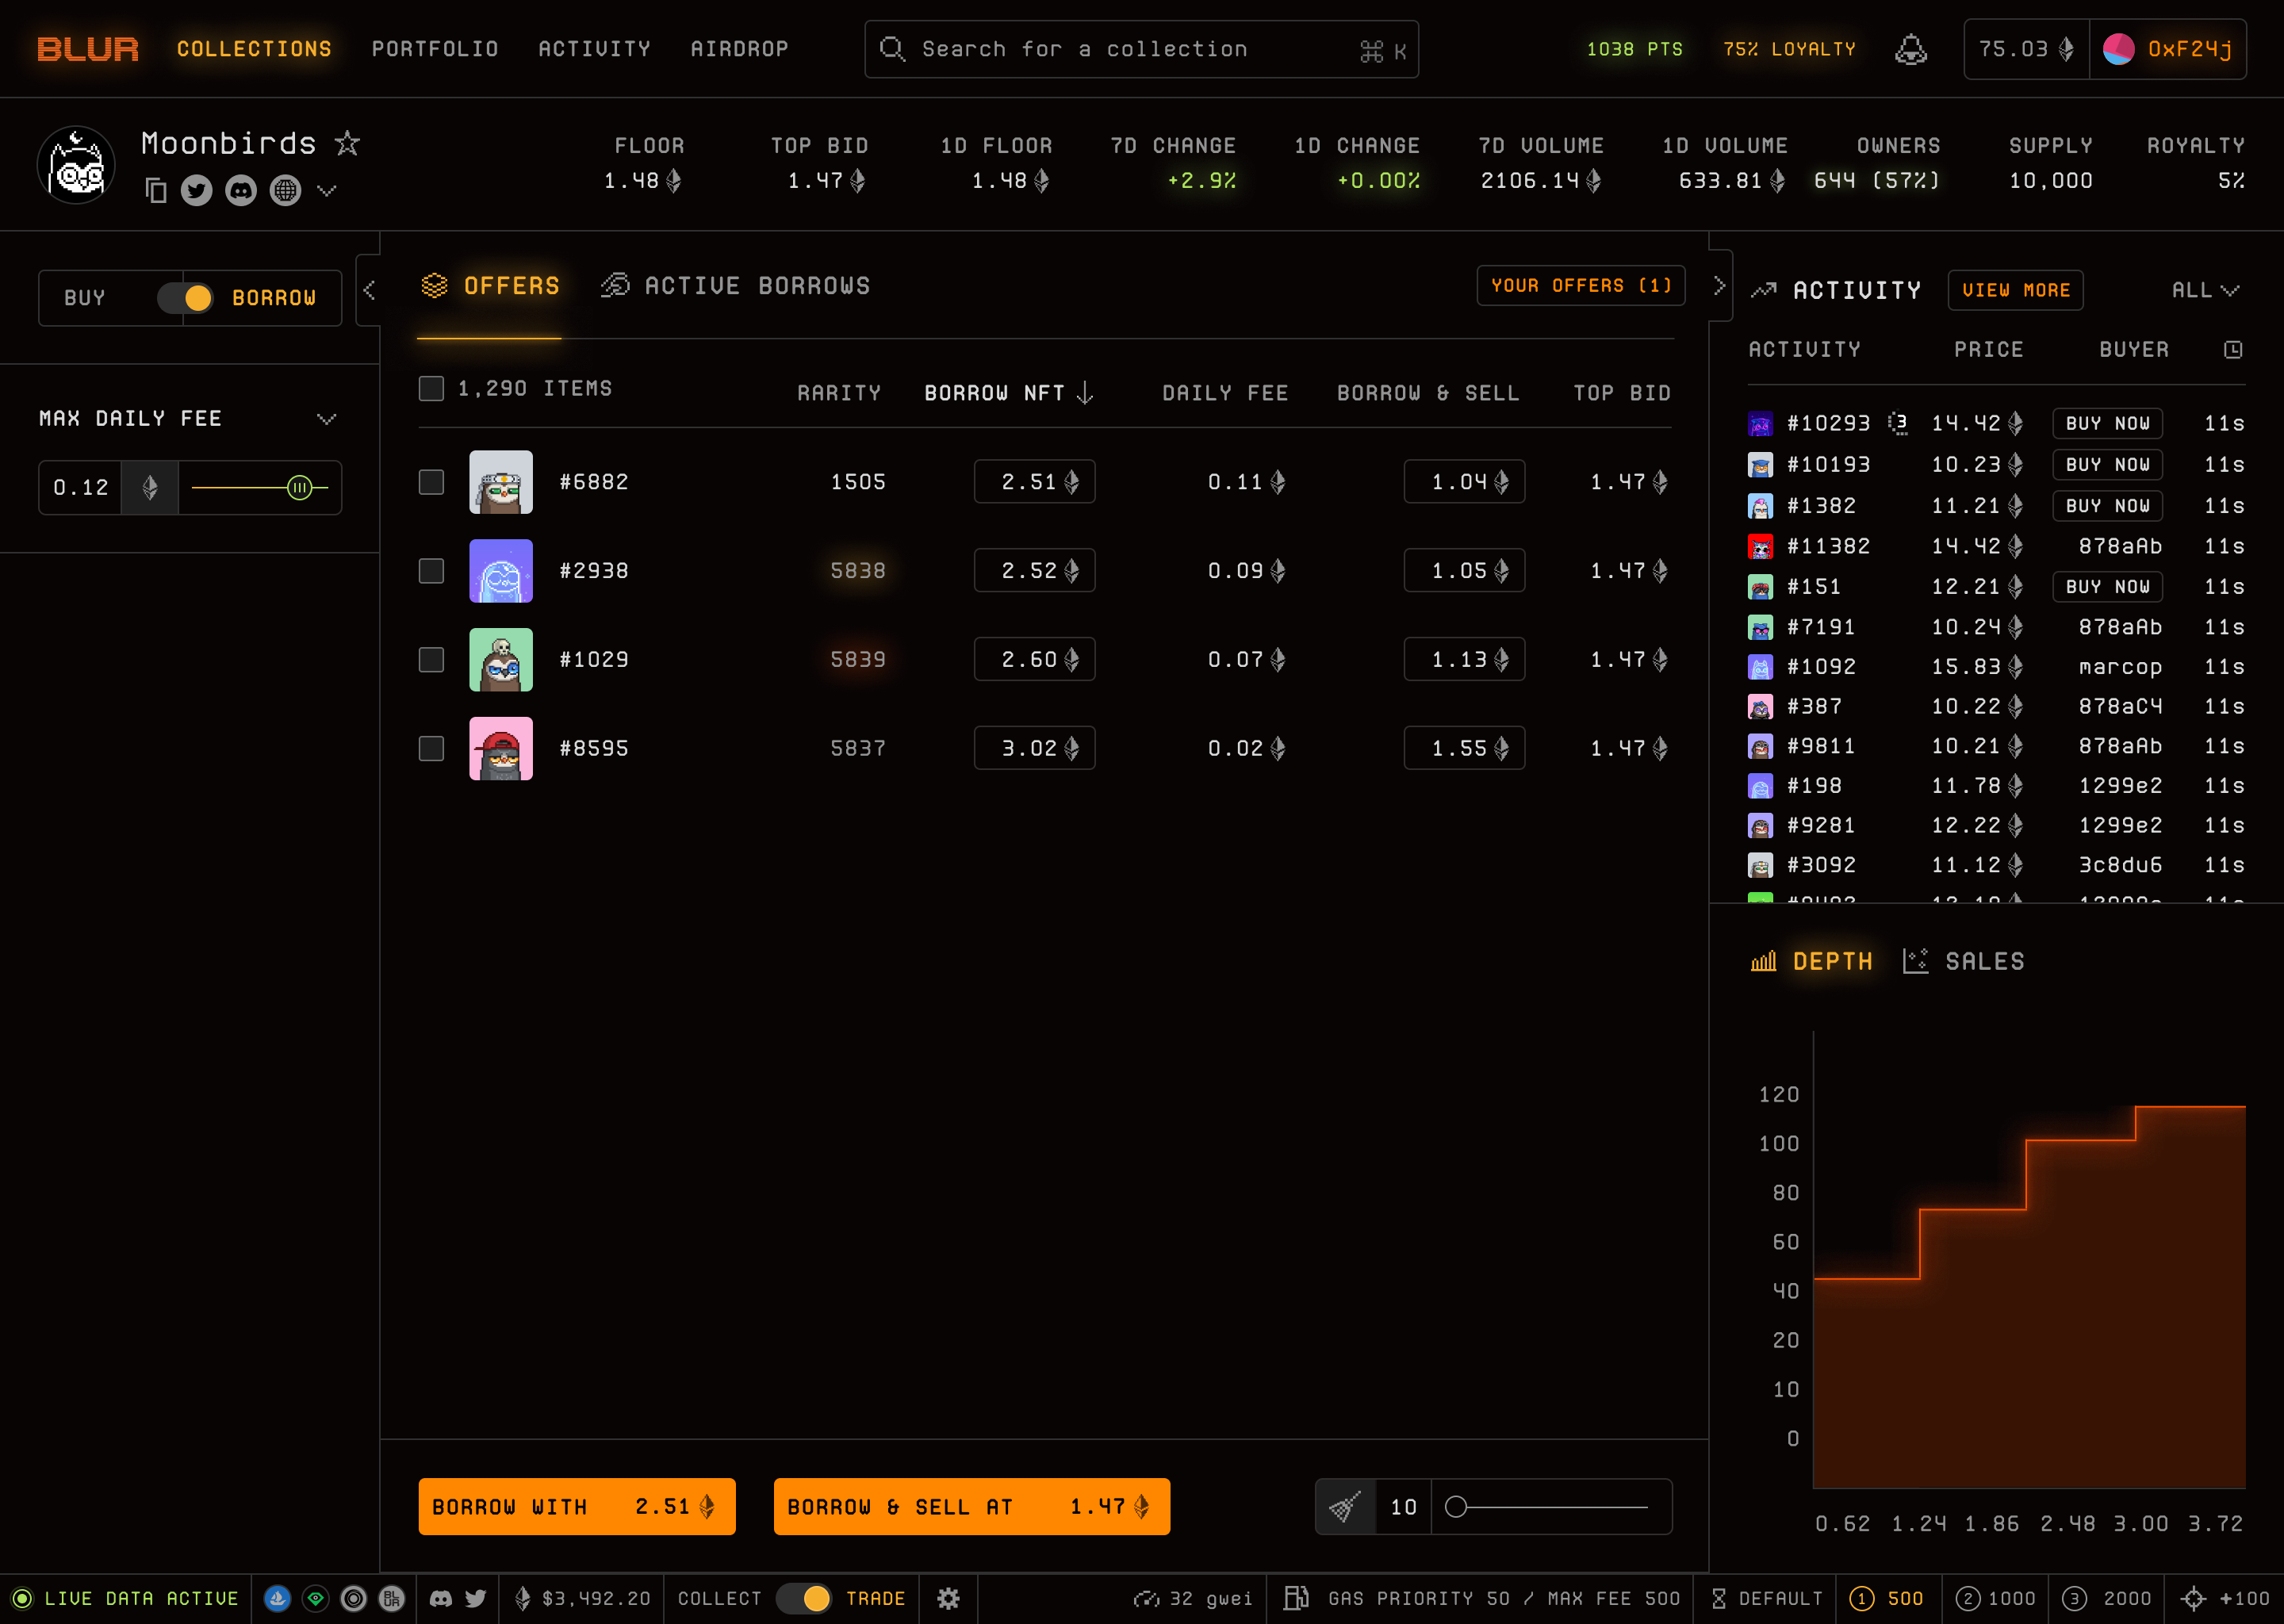Select checkbox for item #8595
This screenshot has height=1624, width=2284.
[431, 748]
